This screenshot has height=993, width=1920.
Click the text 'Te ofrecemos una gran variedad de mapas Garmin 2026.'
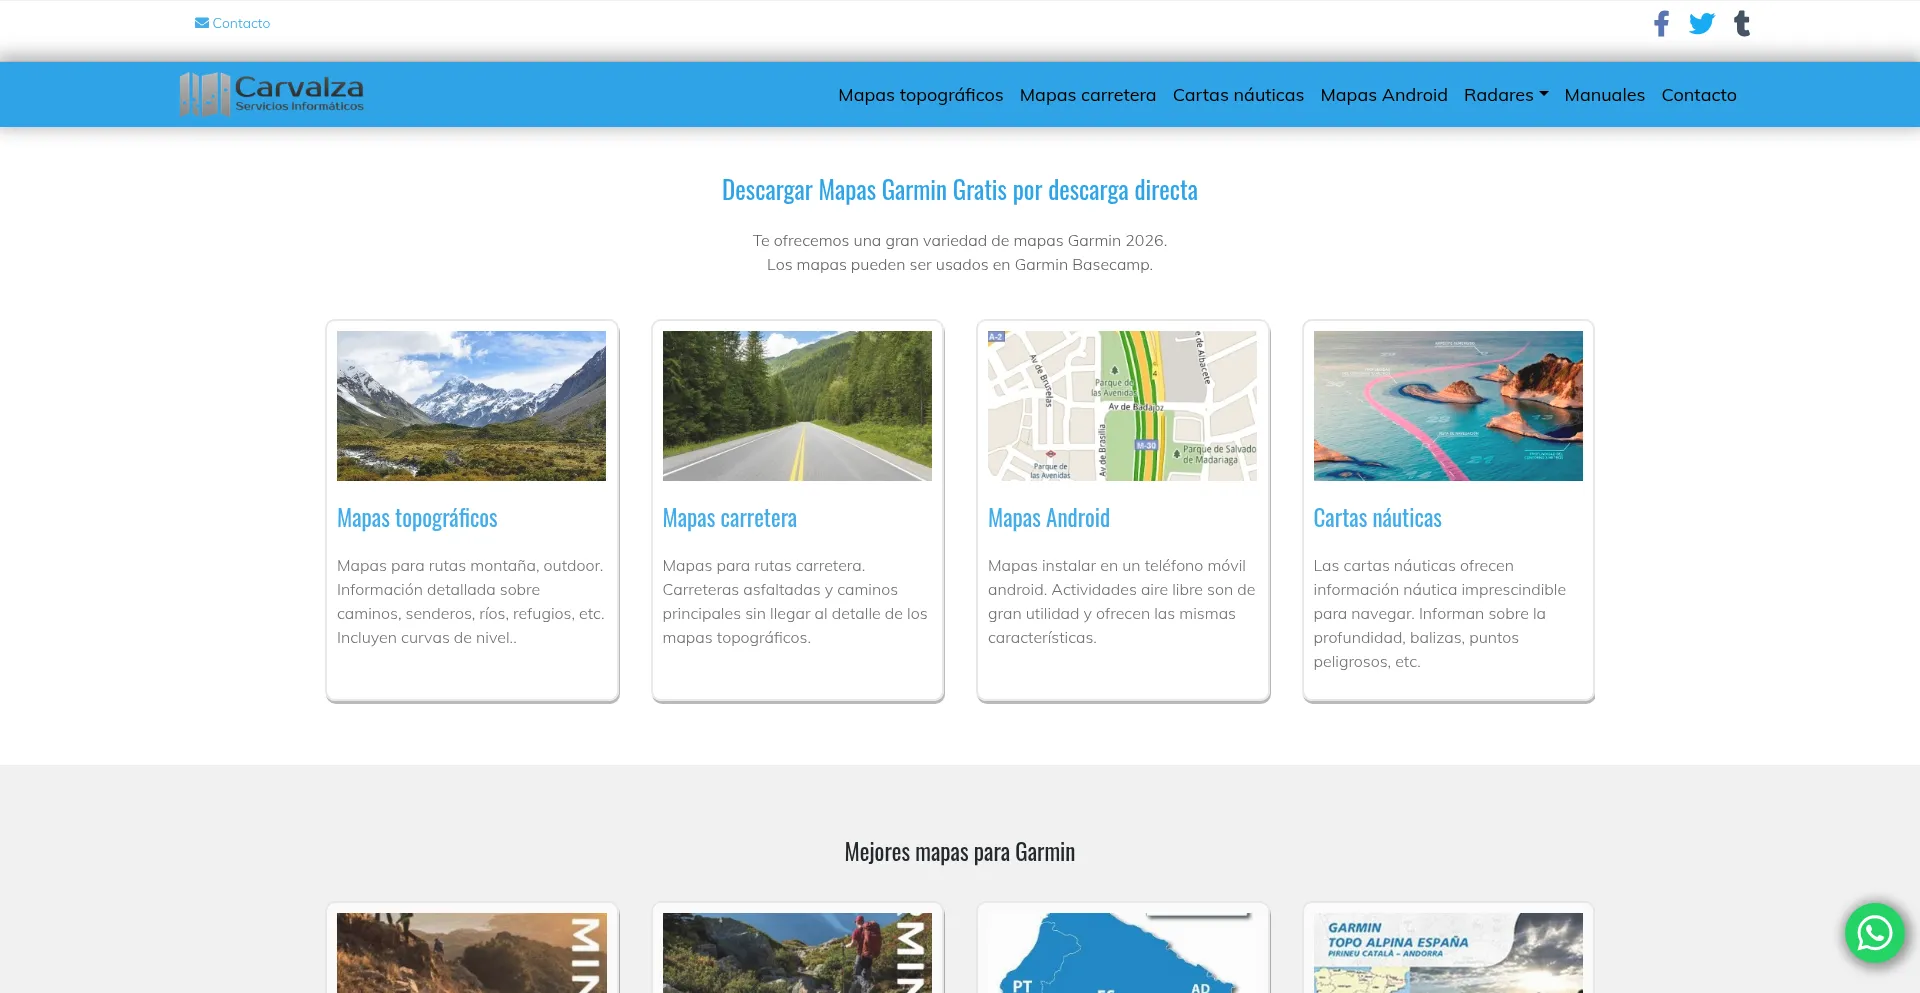pyautogui.click(x=960, y=241)
